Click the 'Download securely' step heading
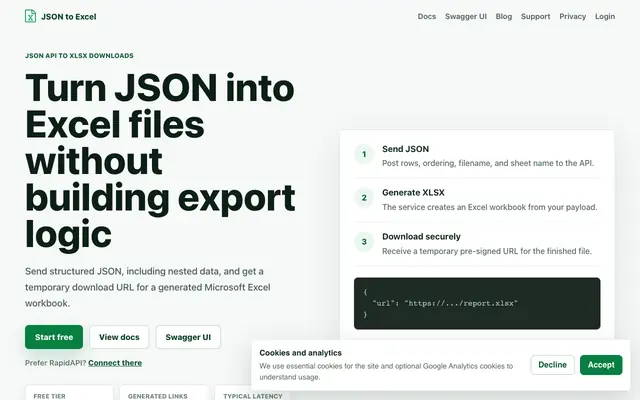Screen dimensions: 640x400 (x=421, y=237)
